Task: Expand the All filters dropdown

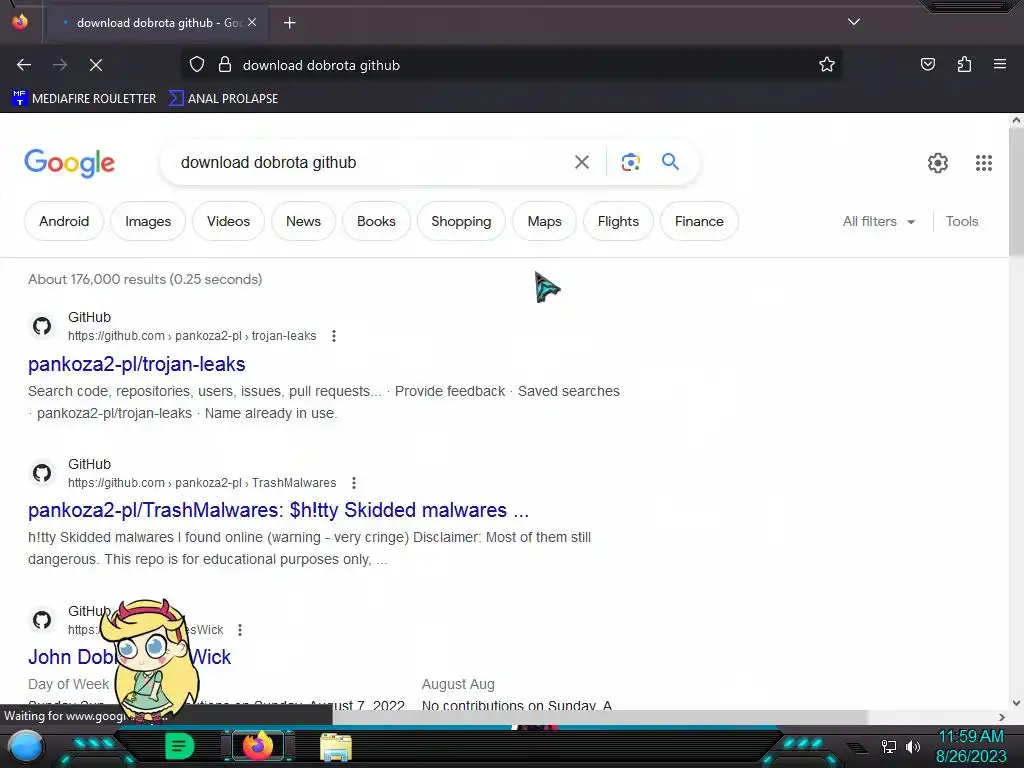Action: pyautogui.click(x=879, y=221)
